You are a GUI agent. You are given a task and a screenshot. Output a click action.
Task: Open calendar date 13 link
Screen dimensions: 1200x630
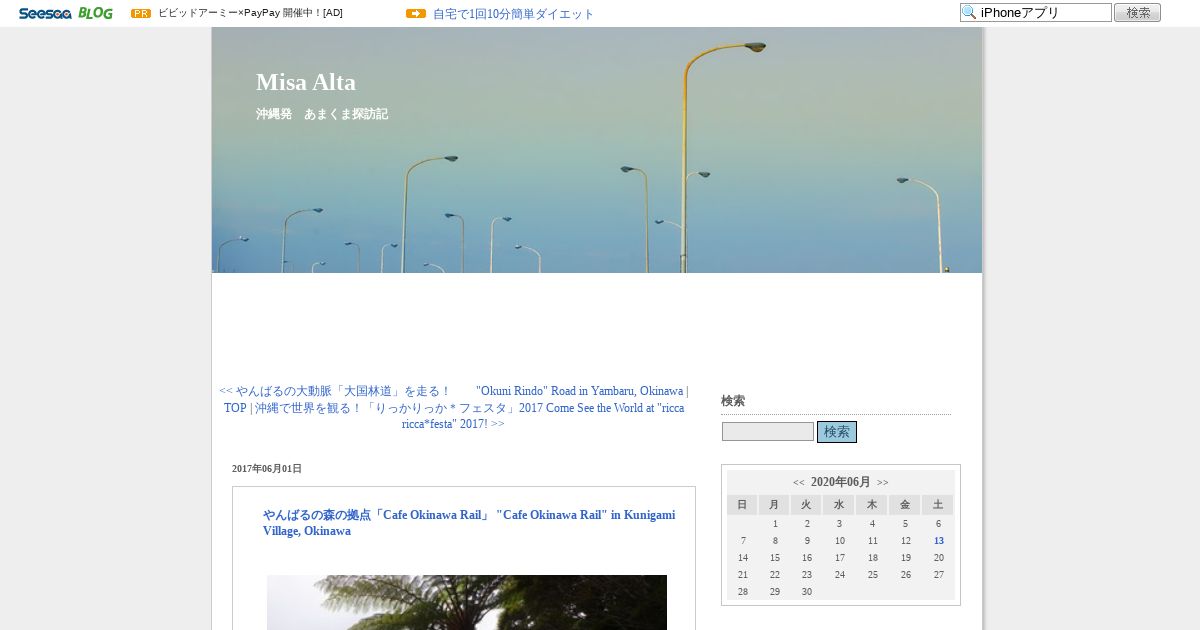(939, 541)
